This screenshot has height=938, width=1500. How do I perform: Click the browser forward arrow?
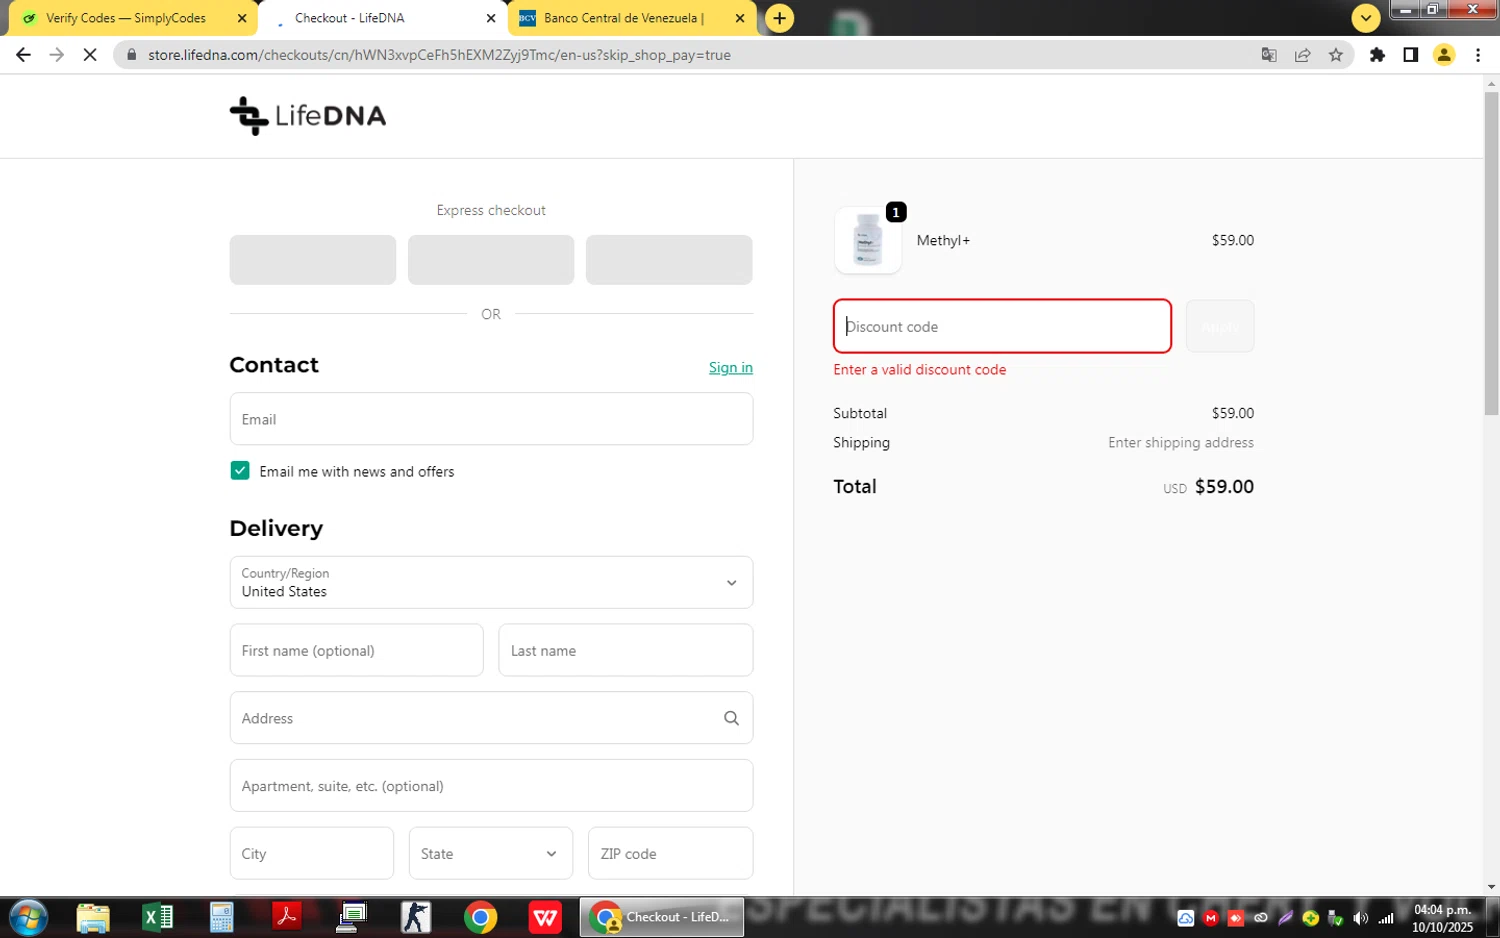click(56, 55)
